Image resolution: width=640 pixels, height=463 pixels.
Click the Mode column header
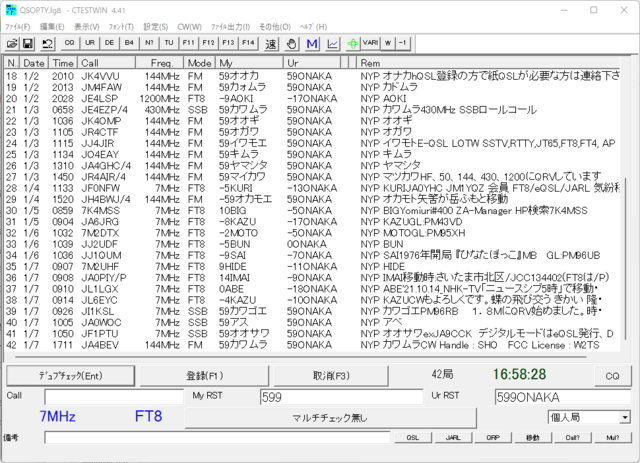200,63
